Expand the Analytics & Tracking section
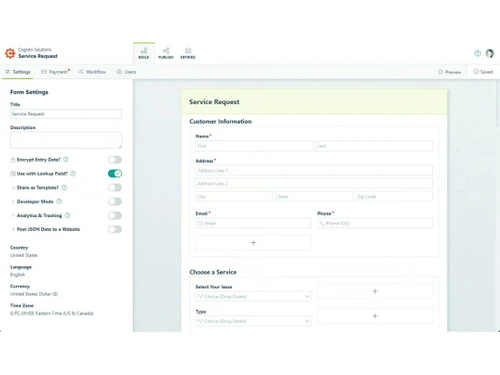This screenshot has width=500, height=375. pos(13,216)
